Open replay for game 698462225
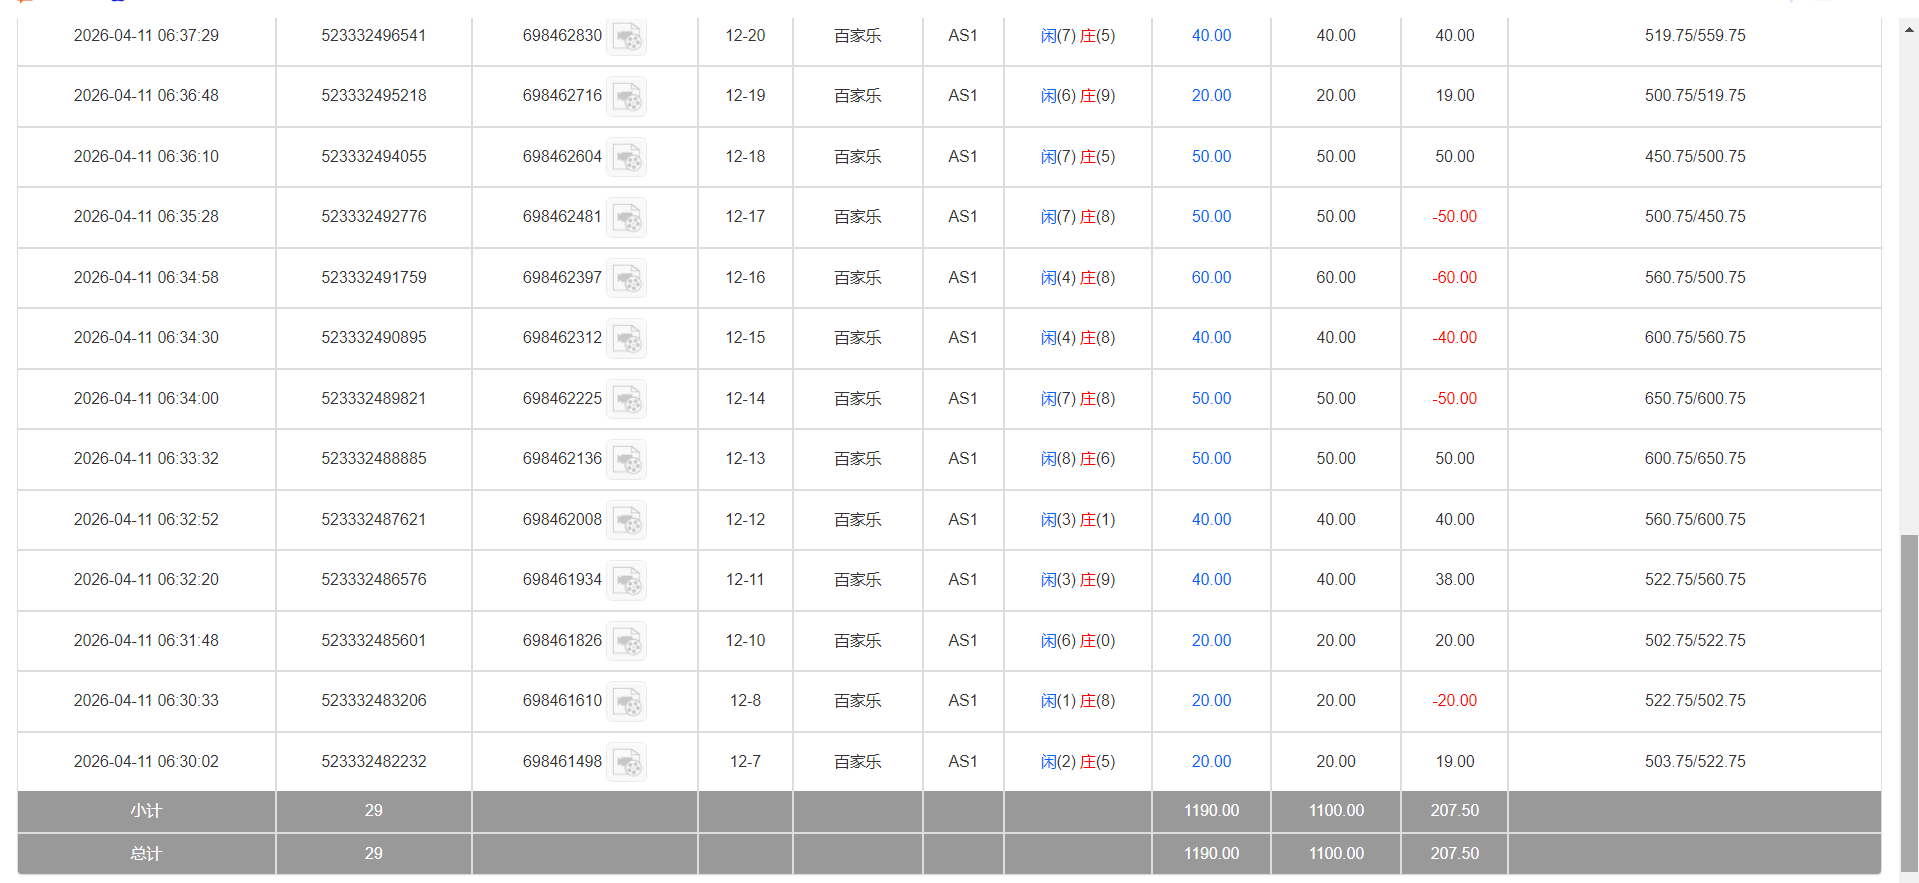The height and width of the screenshot is (883, 1919). coord(627,400)
